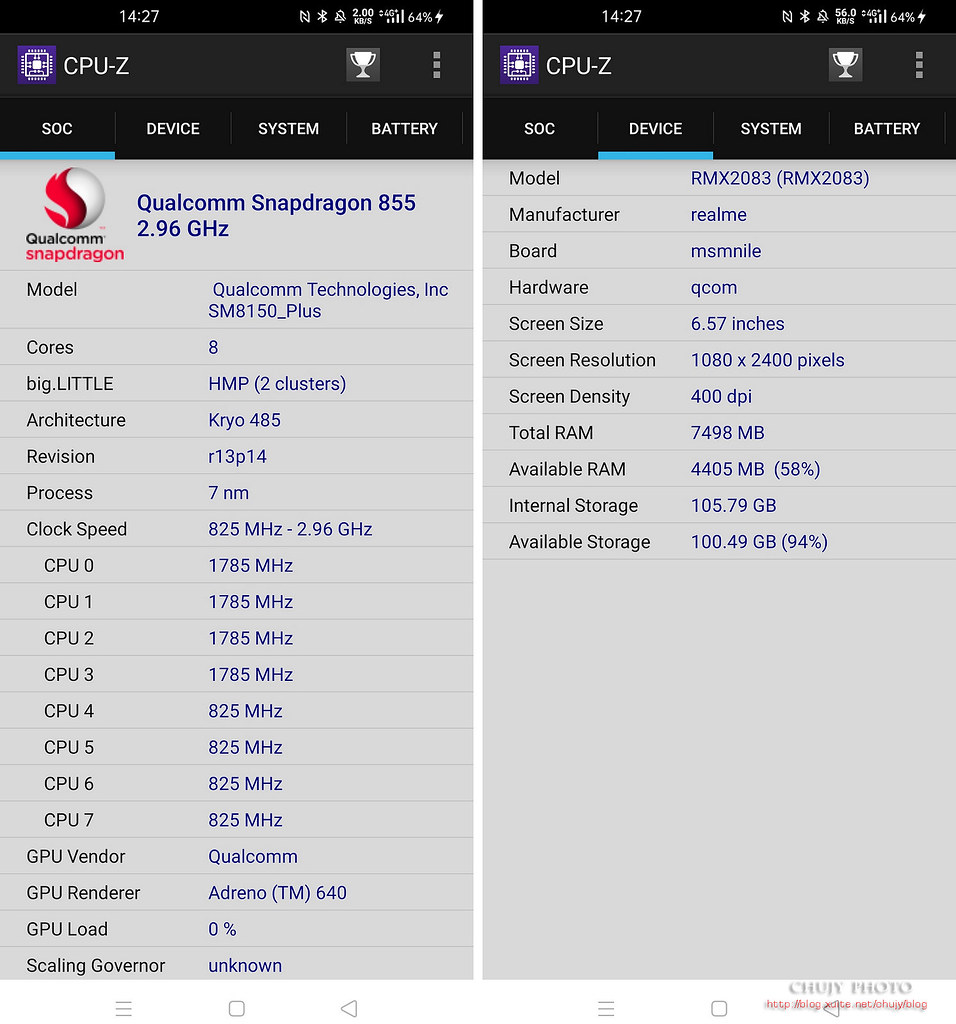Tap the CPU 7 frequency row

coord(236,820)
